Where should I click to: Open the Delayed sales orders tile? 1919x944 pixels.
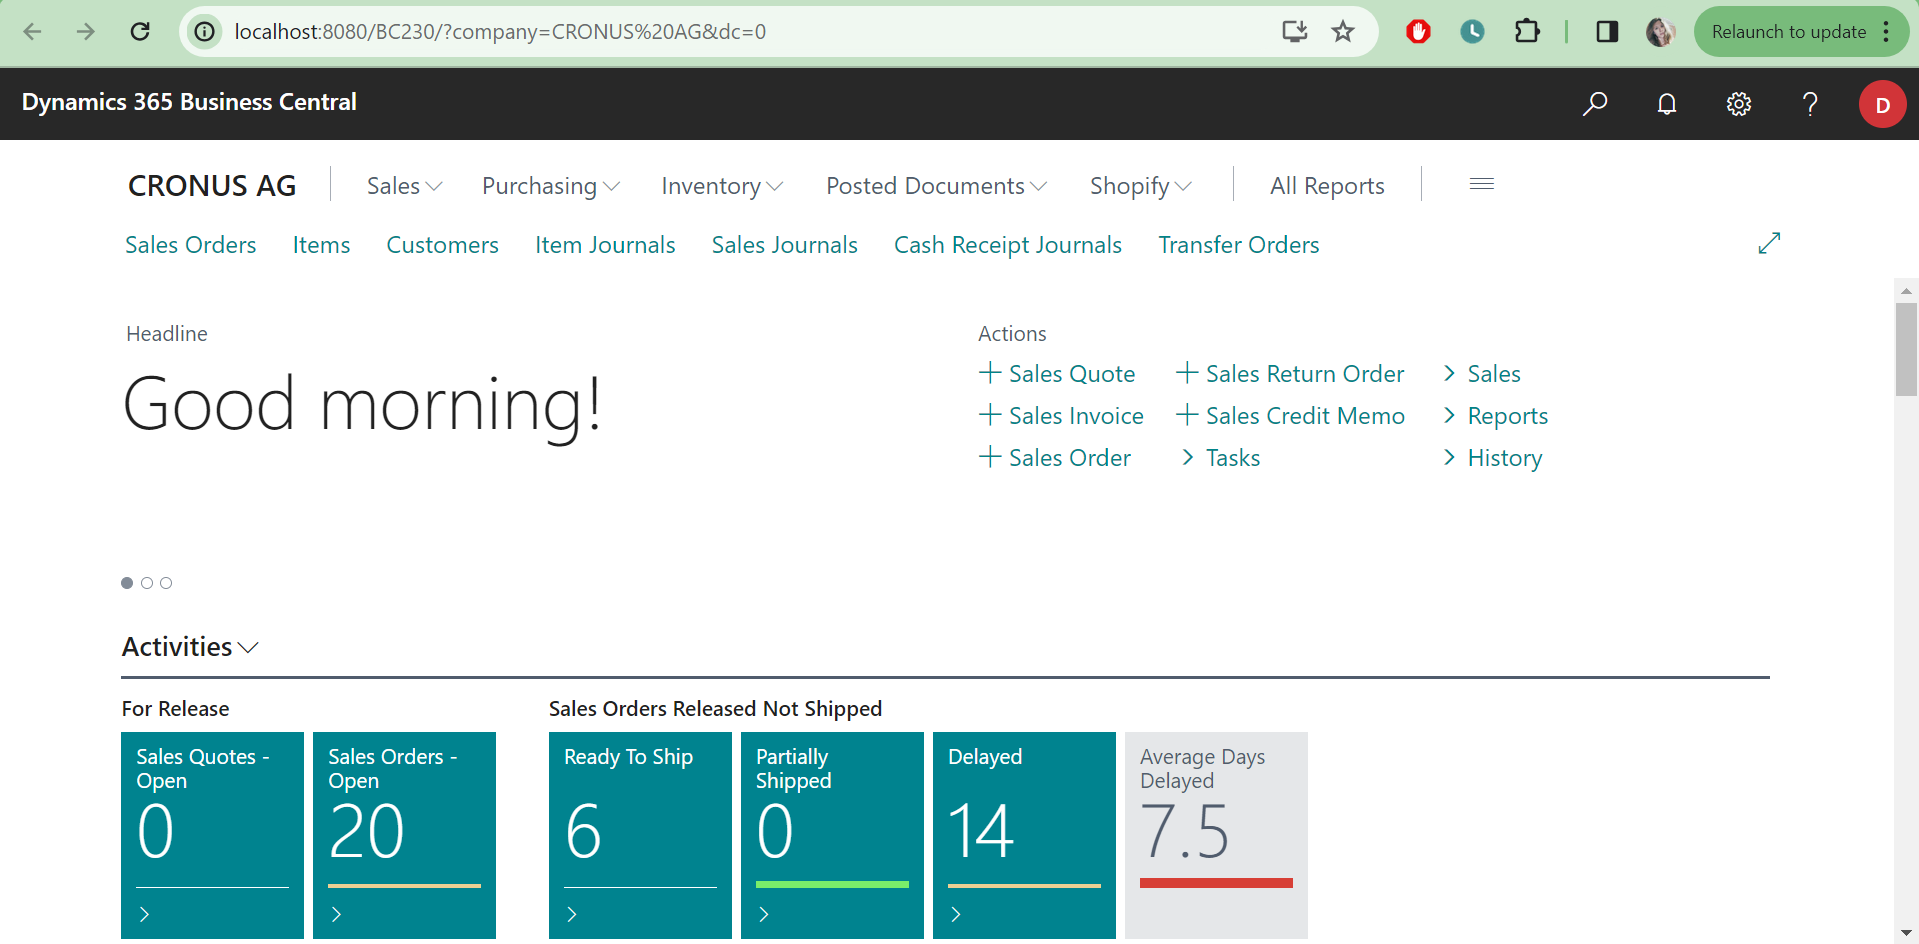pos(1024,834)
